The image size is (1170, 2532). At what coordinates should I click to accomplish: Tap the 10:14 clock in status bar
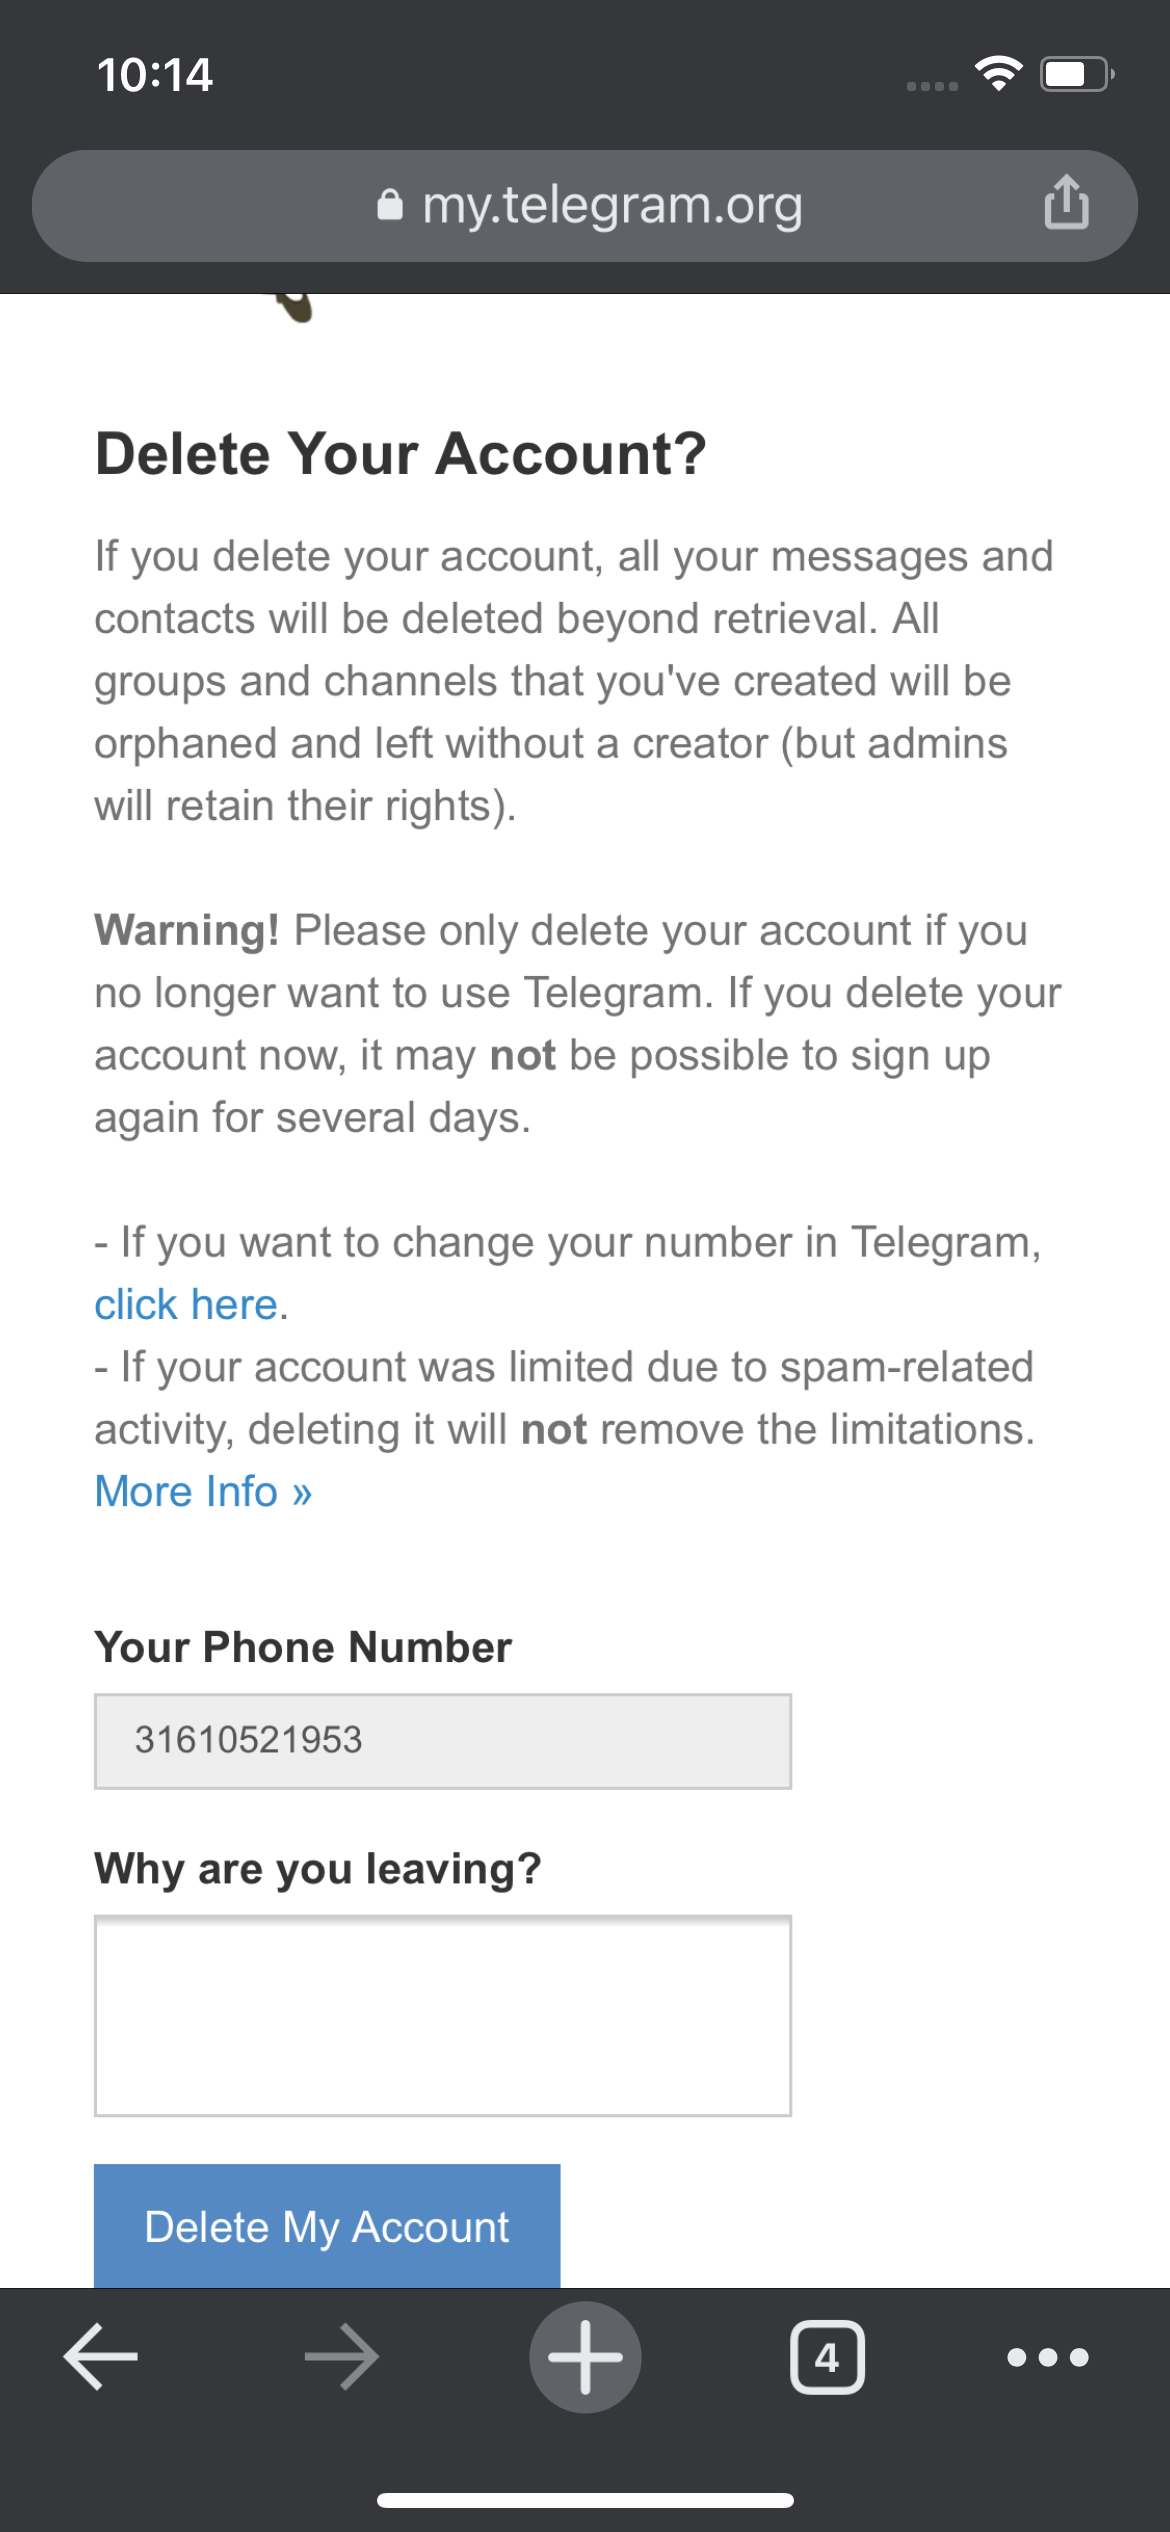click(x=155, y=75)
